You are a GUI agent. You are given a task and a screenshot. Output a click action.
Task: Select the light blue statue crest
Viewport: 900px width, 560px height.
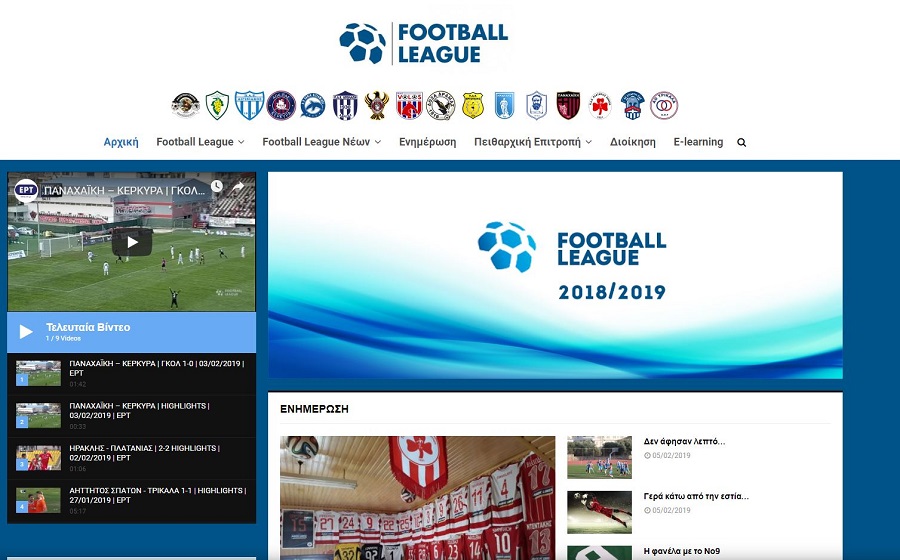coord(505,106)
